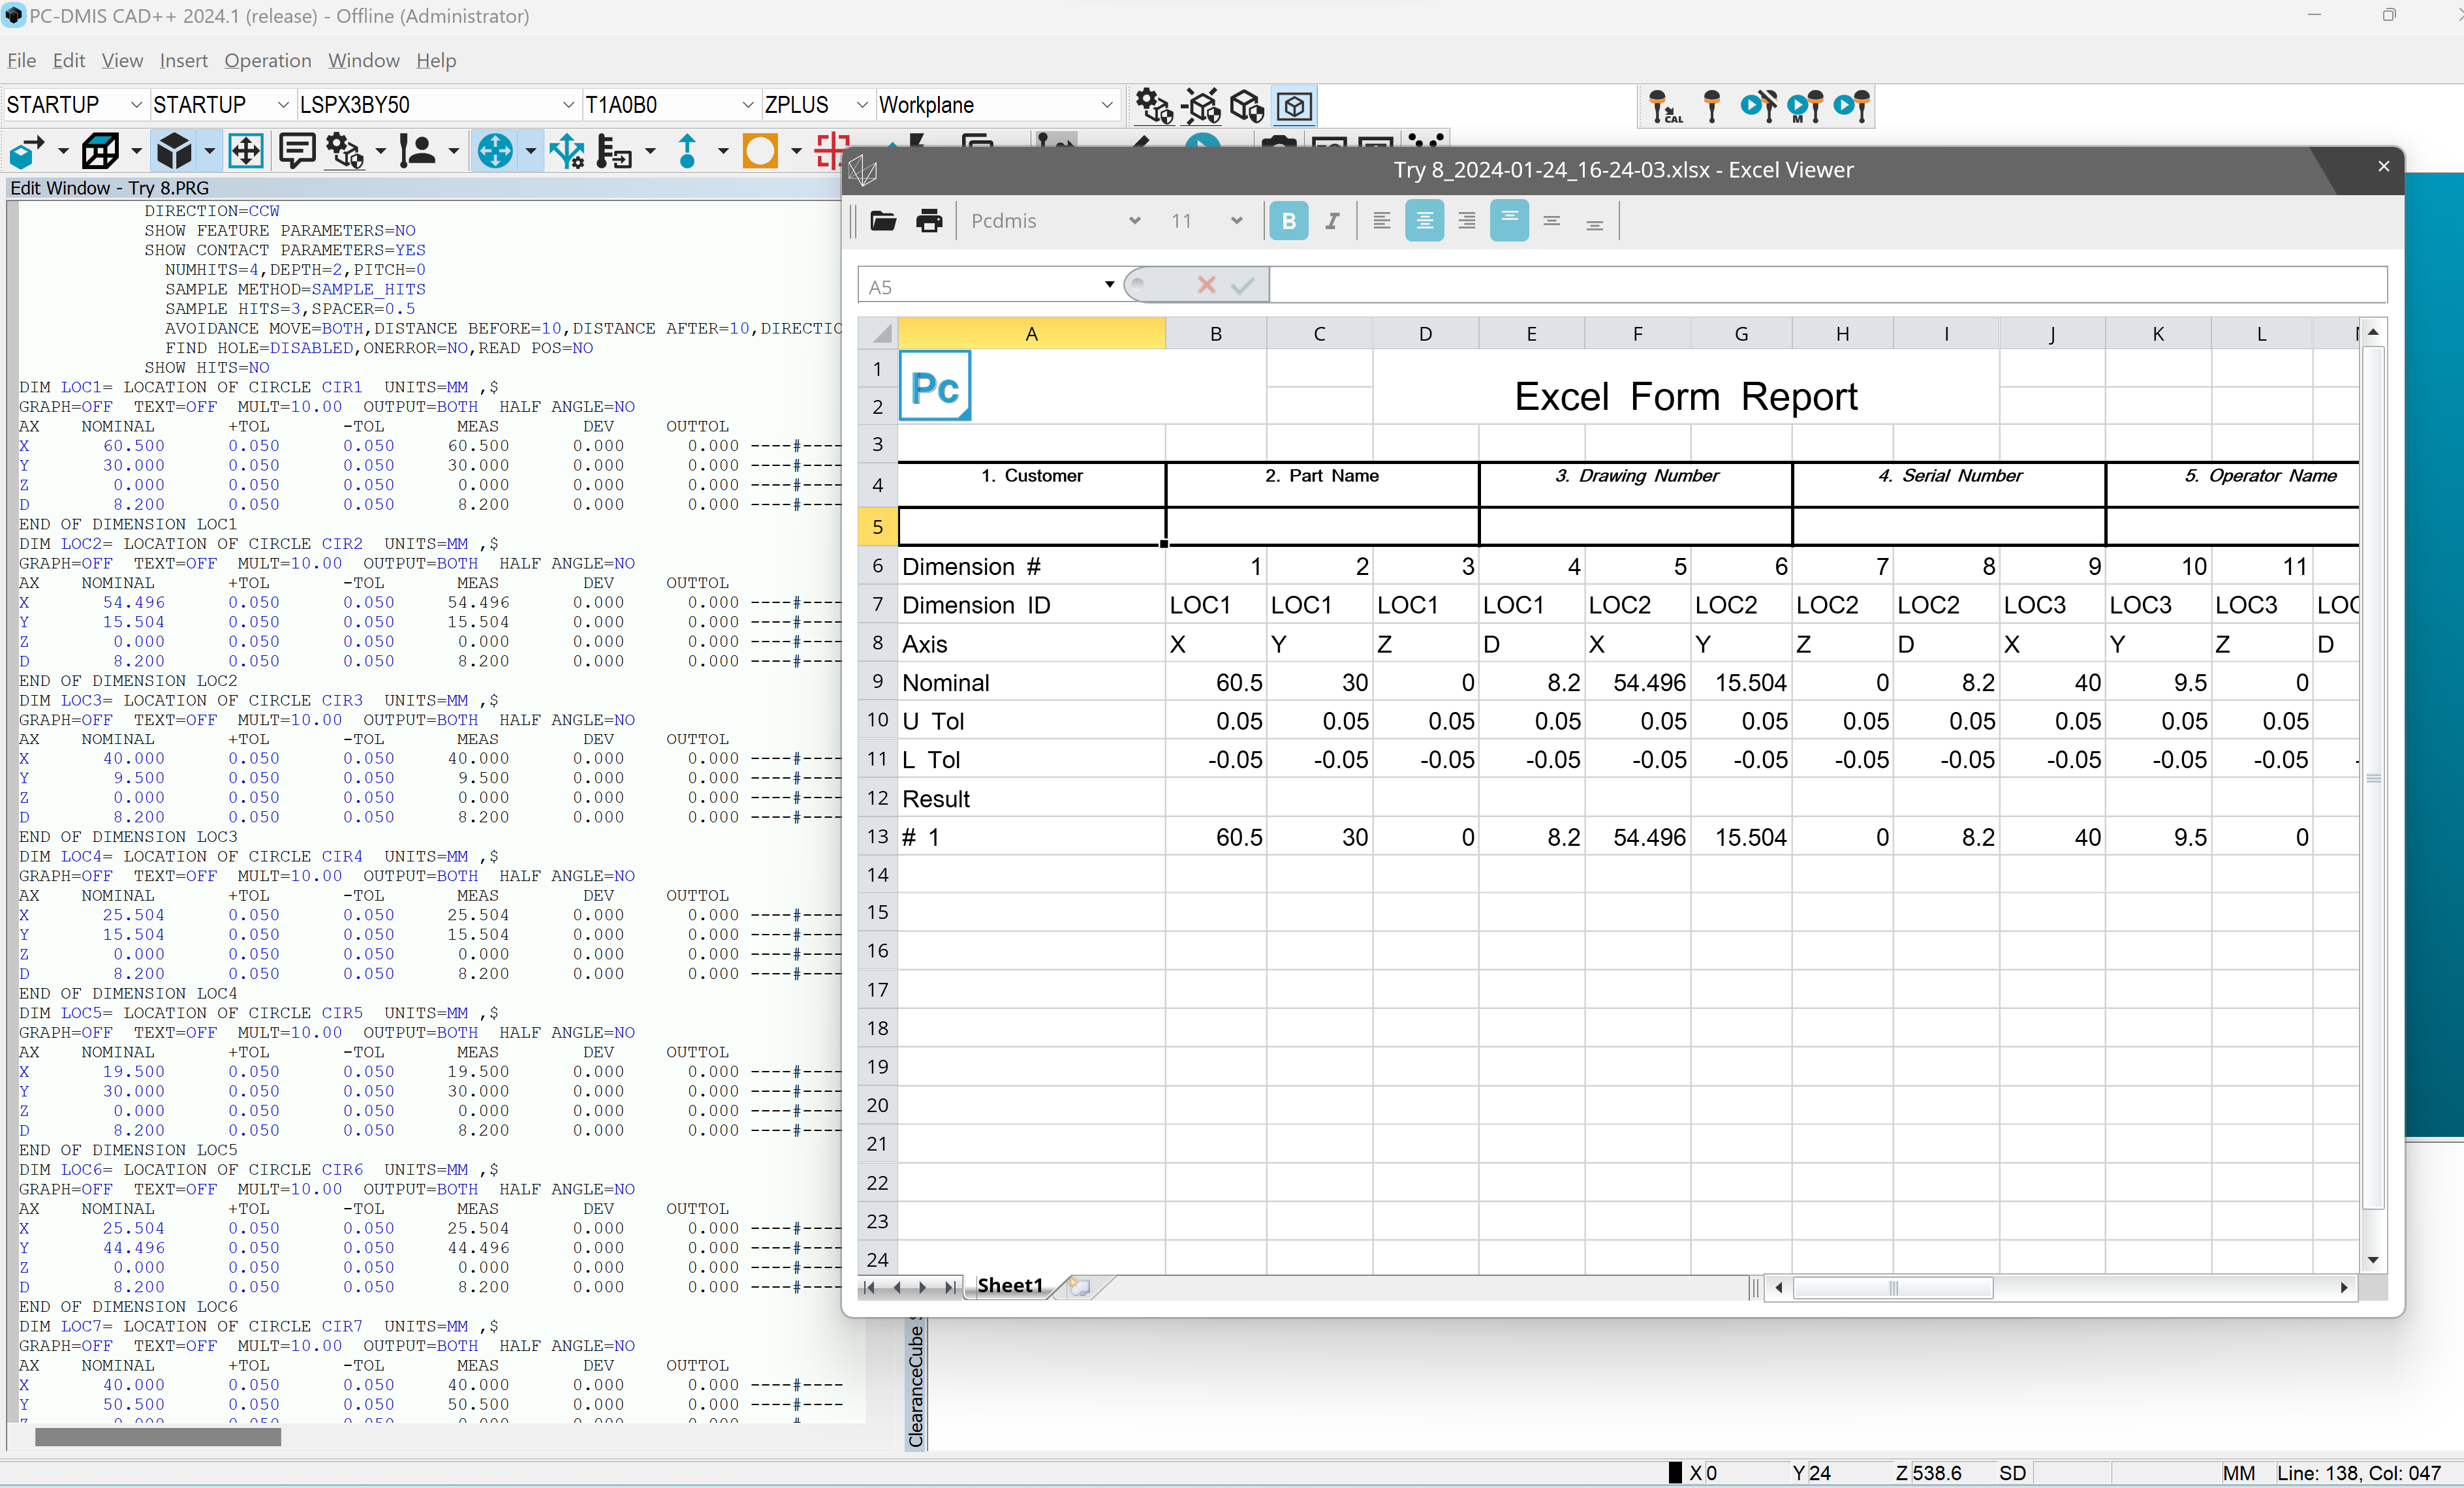Viewport: 2464px width, 1488px height.
Task: Click the red cancel X in formula bar
Action: [x=1206, y=285]
